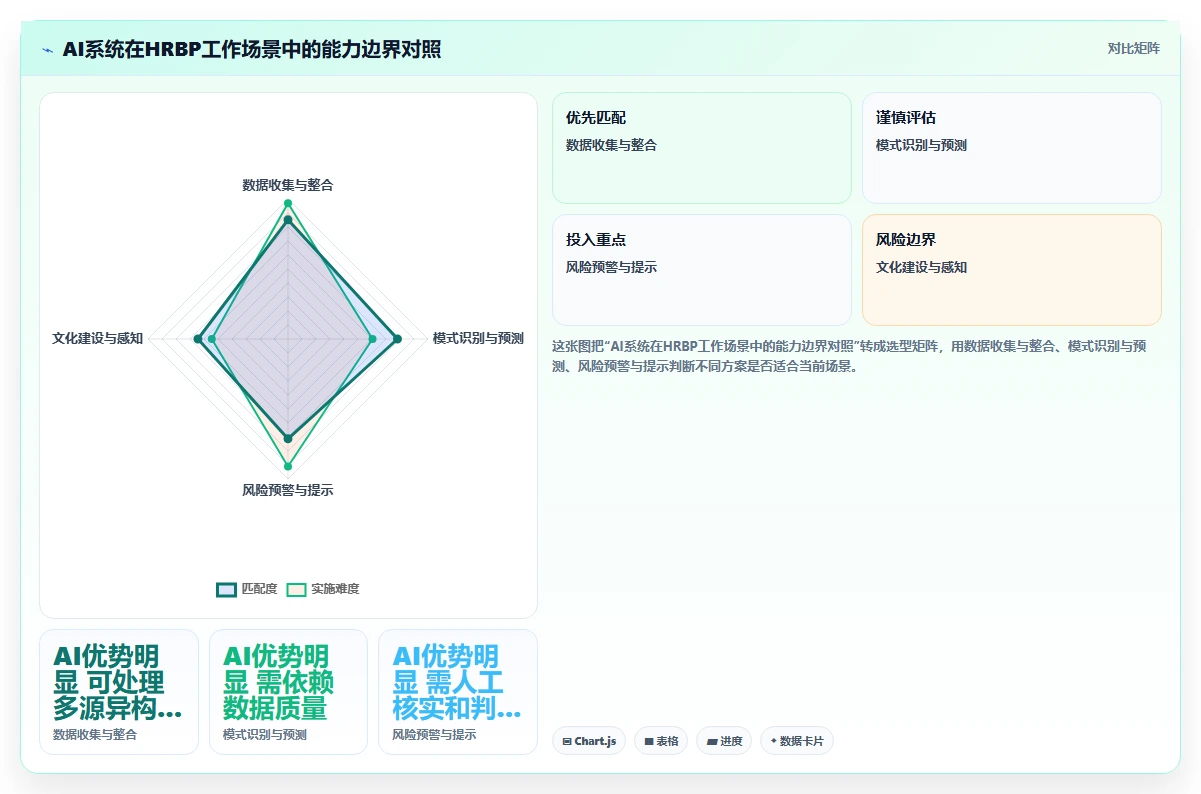Viewport: 1201px width, 794px height.
Task: Click the 实施难度 point on the 数据收集与整合 axis
Action: (288, 204)
